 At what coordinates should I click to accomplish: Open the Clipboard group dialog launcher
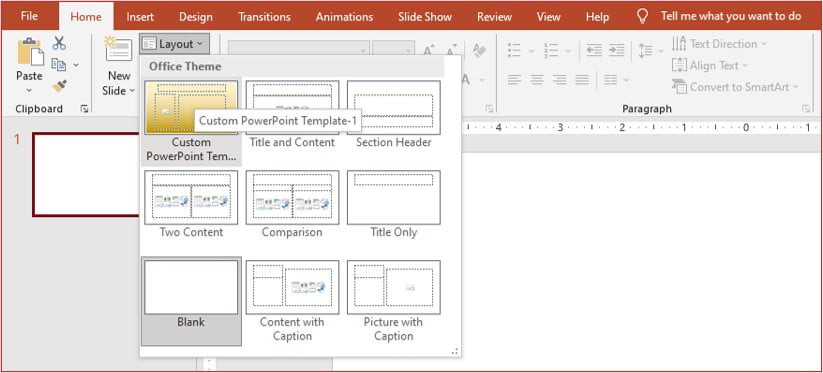84,109
